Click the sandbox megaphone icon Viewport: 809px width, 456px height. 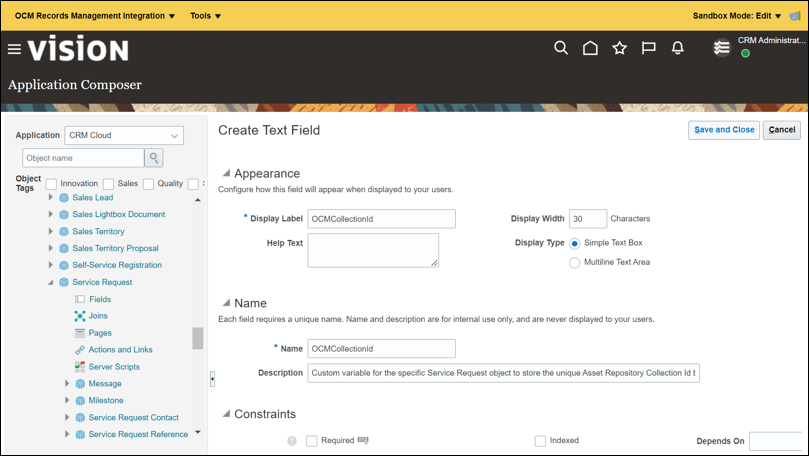795,16
